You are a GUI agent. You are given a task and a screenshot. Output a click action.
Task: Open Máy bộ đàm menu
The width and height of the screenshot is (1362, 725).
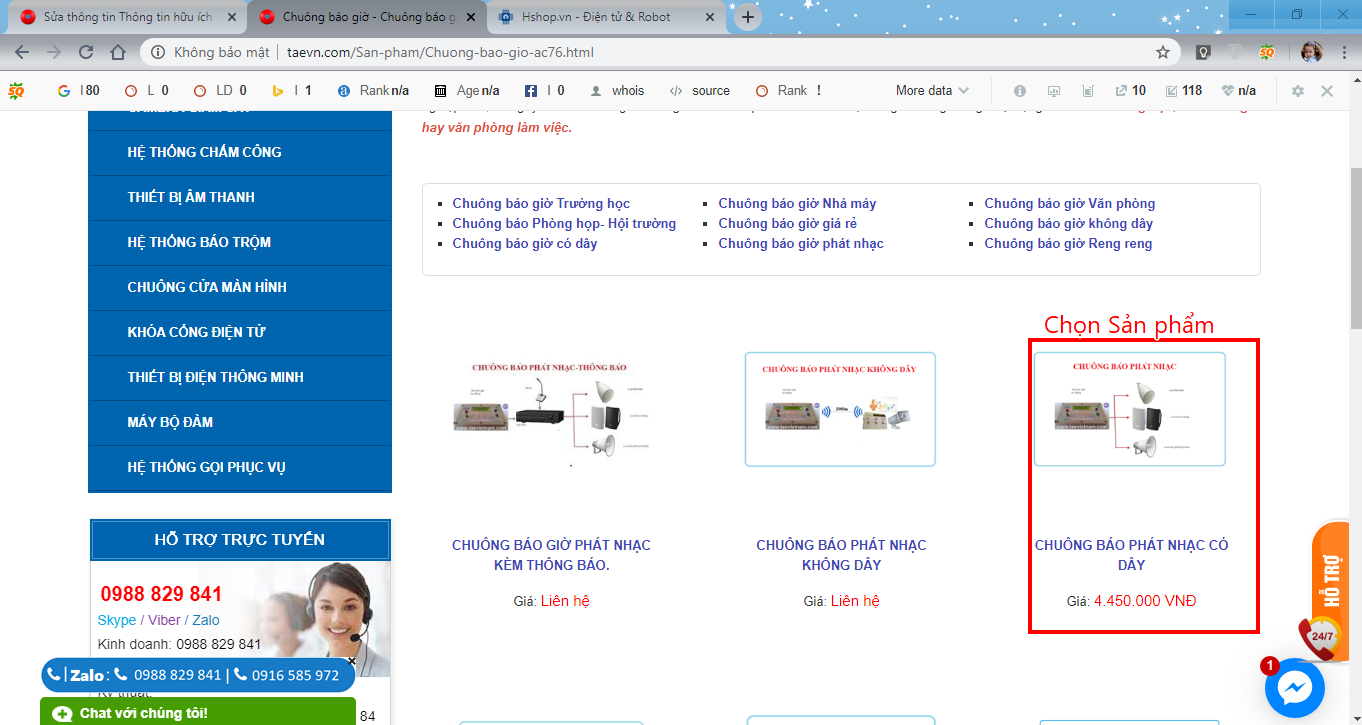pos(239,422)
